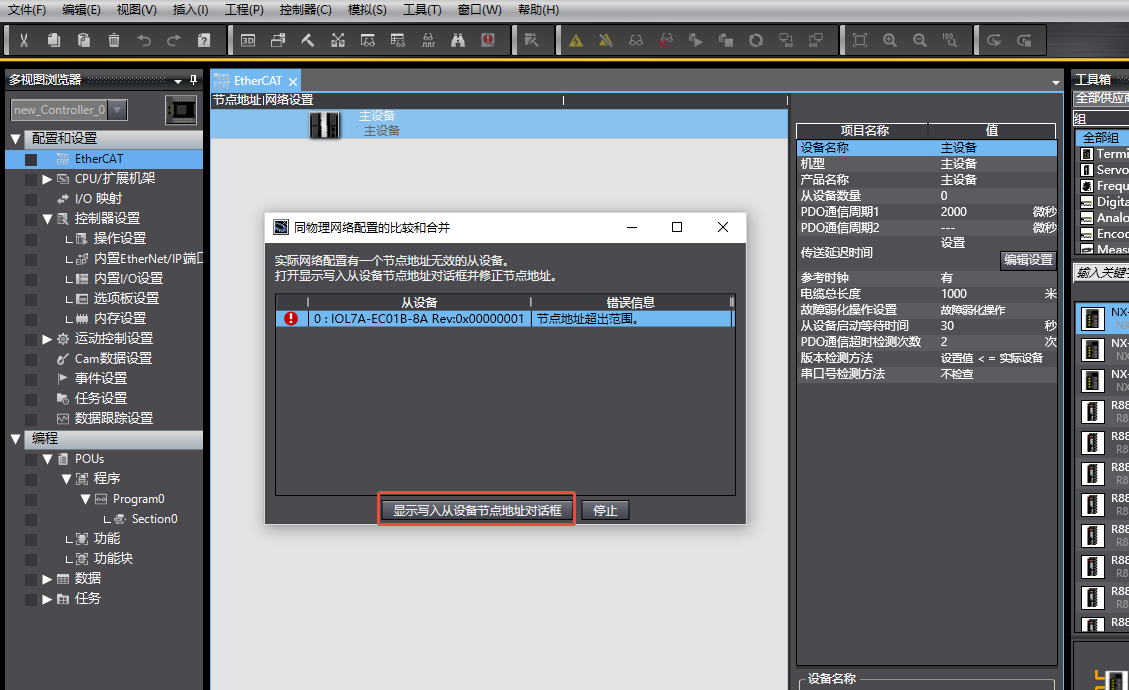Image resolution: width=1129 pixels, height=690 pixels.
Task: Click 显示写入从设备节点地址对话框 button
Action: coord(477,510)
